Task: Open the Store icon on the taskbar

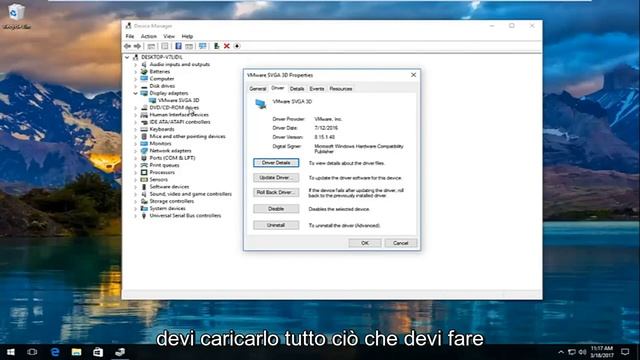Action: point(98,352)
